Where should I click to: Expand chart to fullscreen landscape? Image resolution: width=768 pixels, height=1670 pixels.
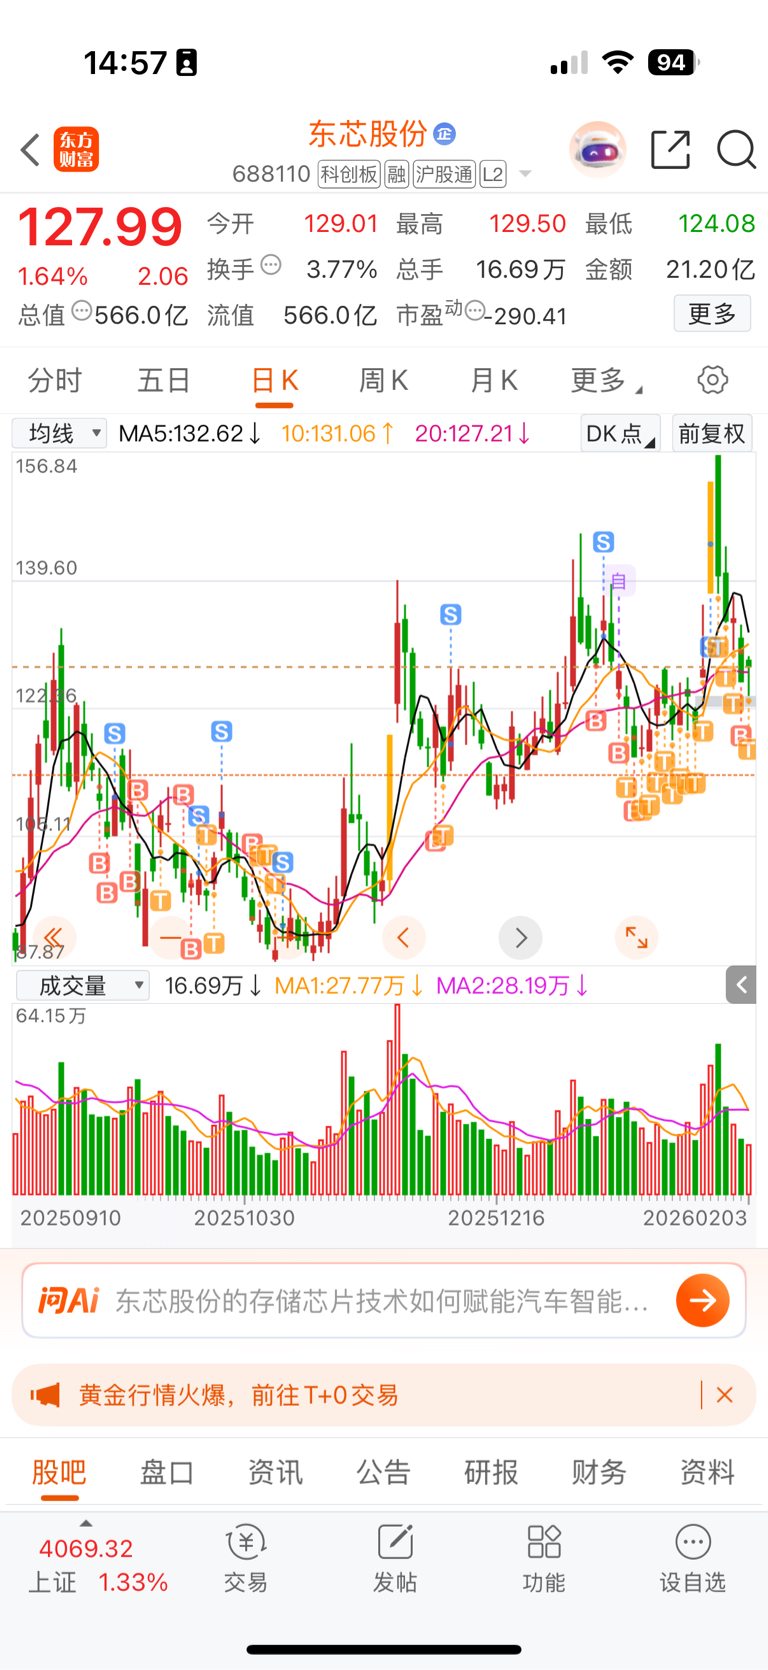(x=636, y=937)
